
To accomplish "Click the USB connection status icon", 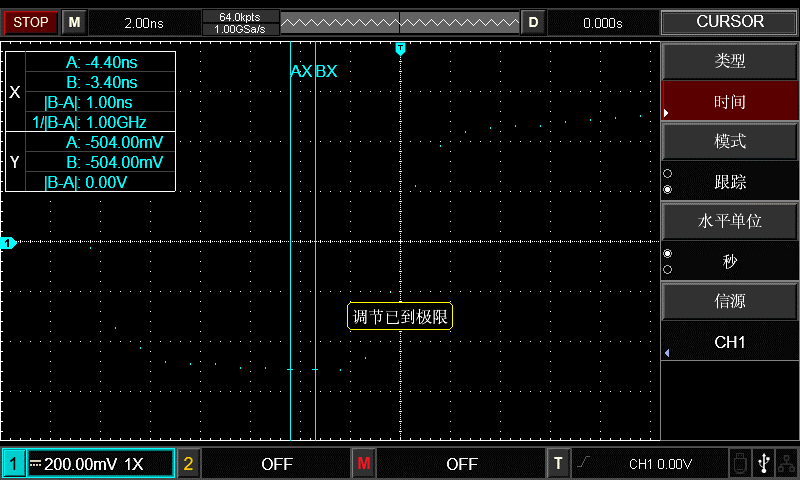I will click(765, 463).
